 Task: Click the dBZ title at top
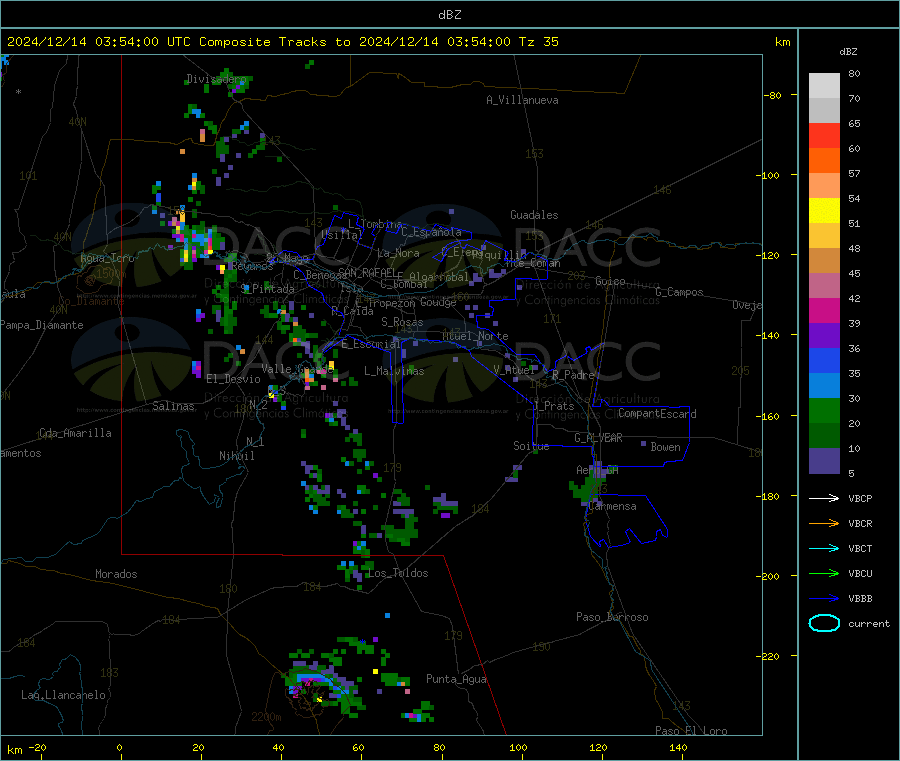point(449,15)
